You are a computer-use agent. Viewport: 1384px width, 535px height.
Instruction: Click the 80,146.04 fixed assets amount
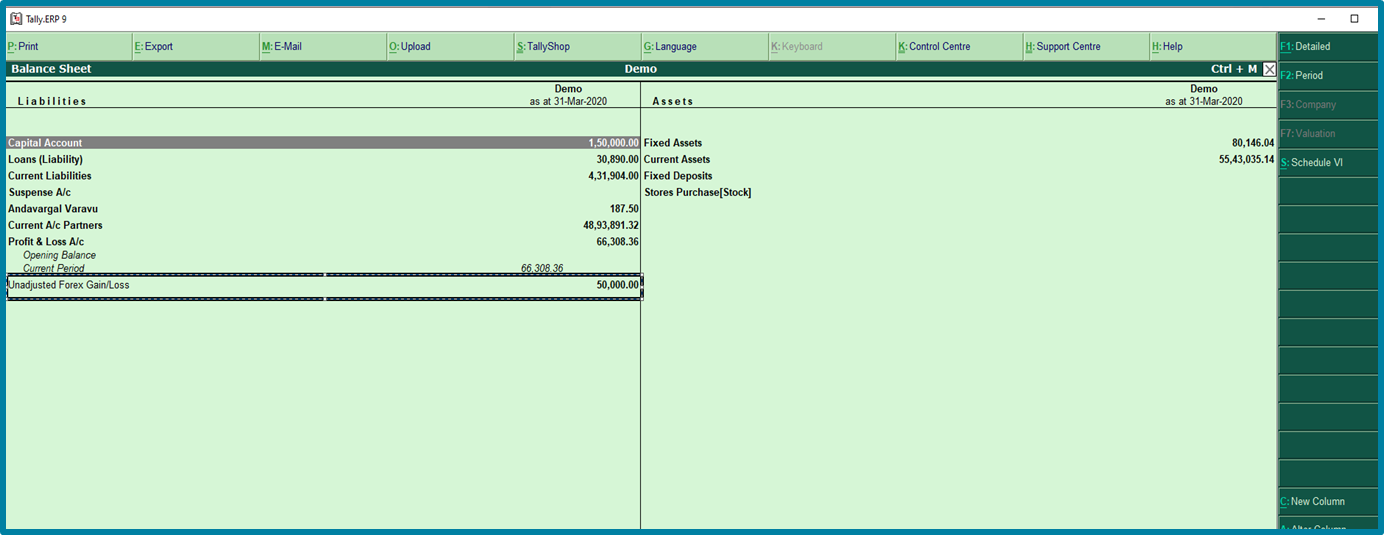(1253, 143)
